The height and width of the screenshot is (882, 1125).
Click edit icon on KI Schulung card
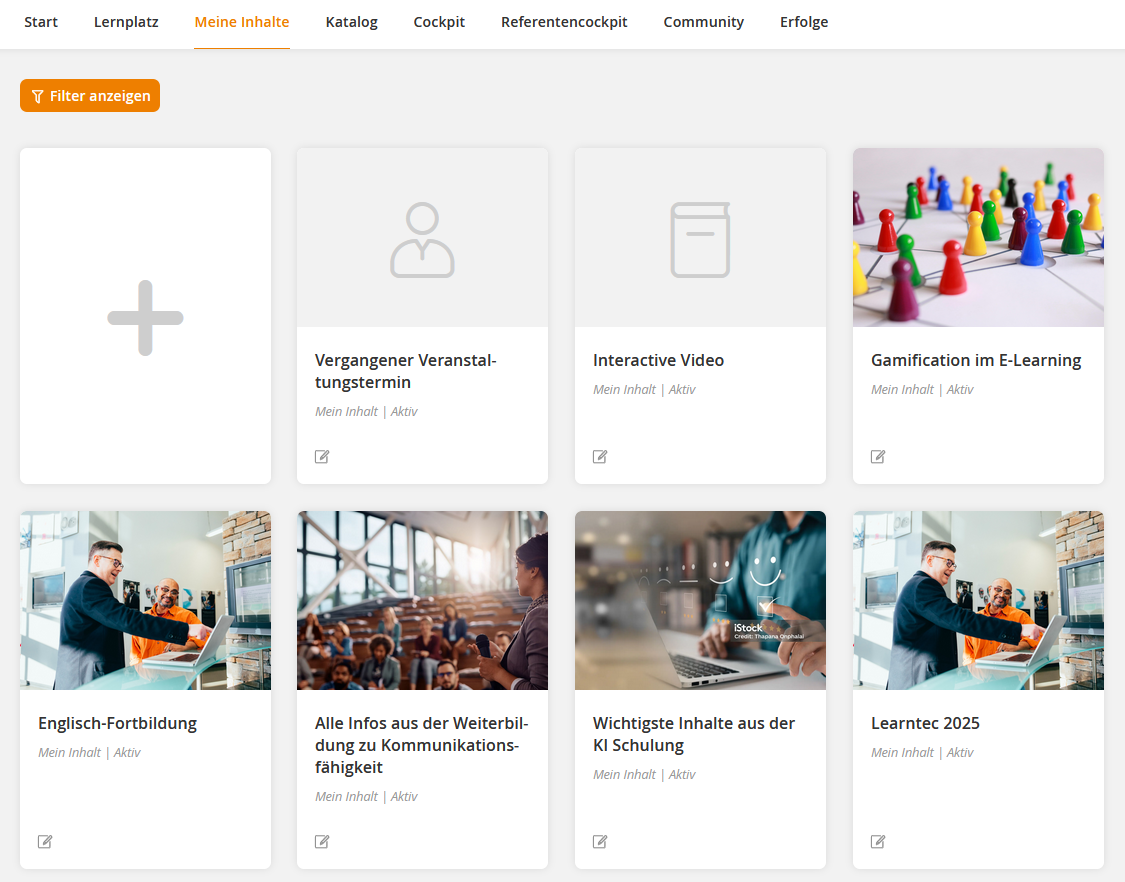click(600, 842)
